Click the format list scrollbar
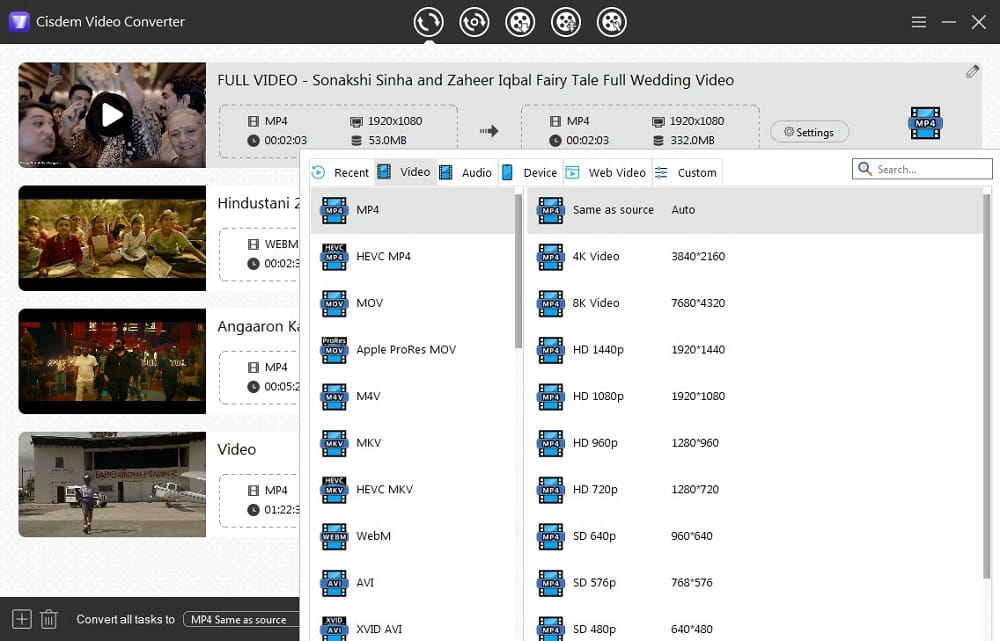The height and width of the screenshot is (641, 1000). pyautogui.click(x=518, y=270)
